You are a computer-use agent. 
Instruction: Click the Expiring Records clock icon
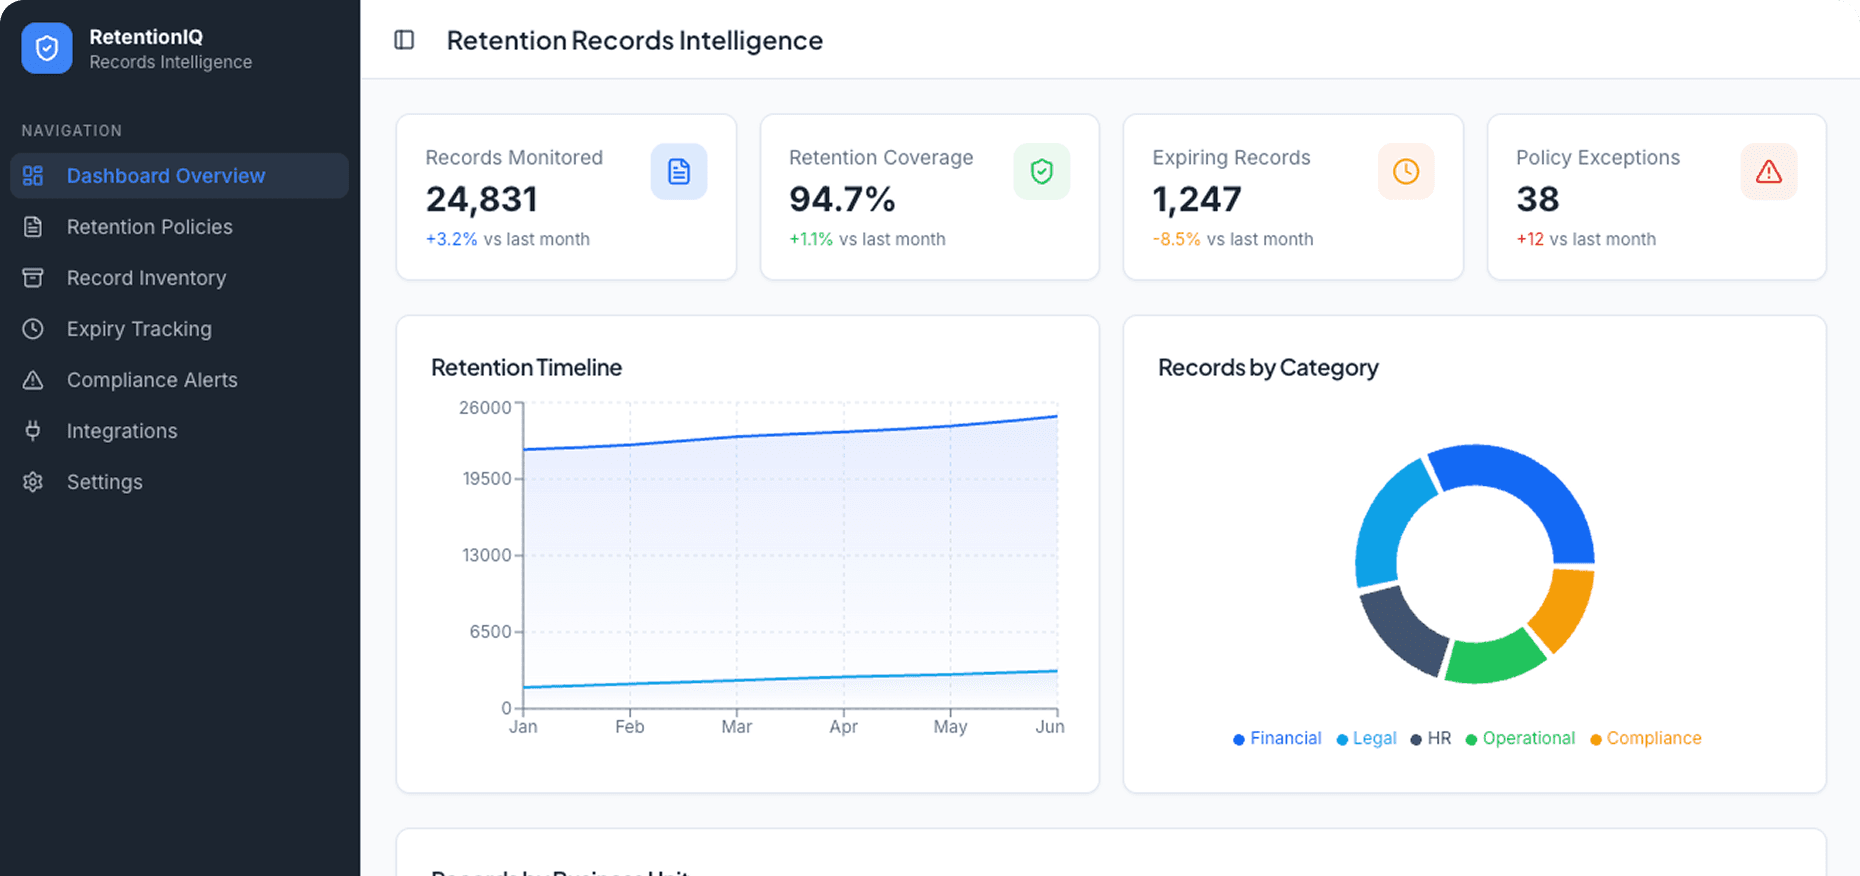(1406, 172)
